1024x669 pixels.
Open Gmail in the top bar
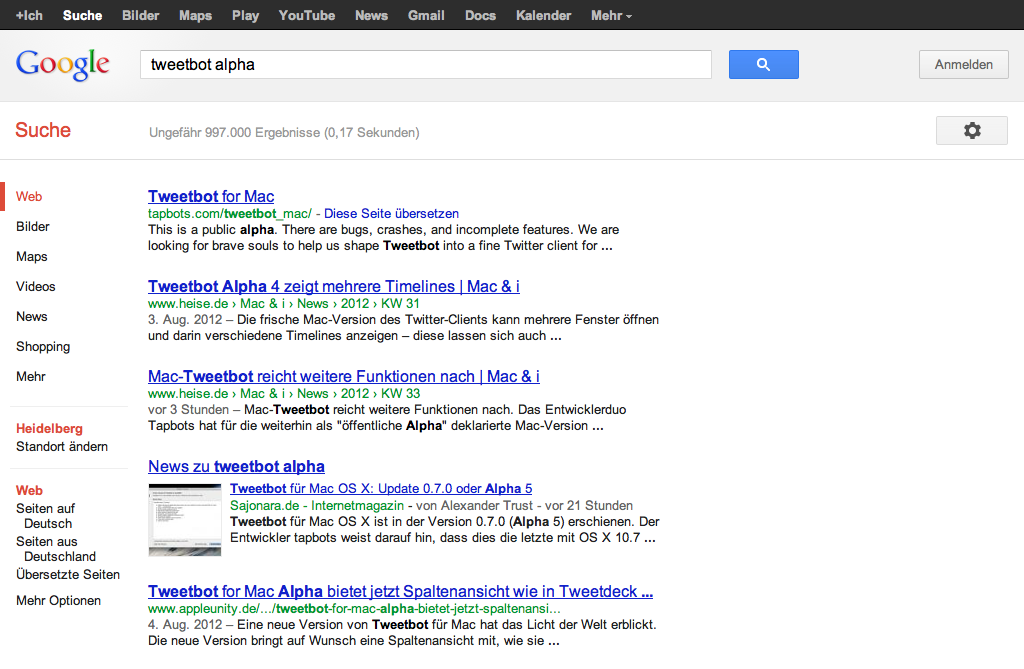point(426,15)
